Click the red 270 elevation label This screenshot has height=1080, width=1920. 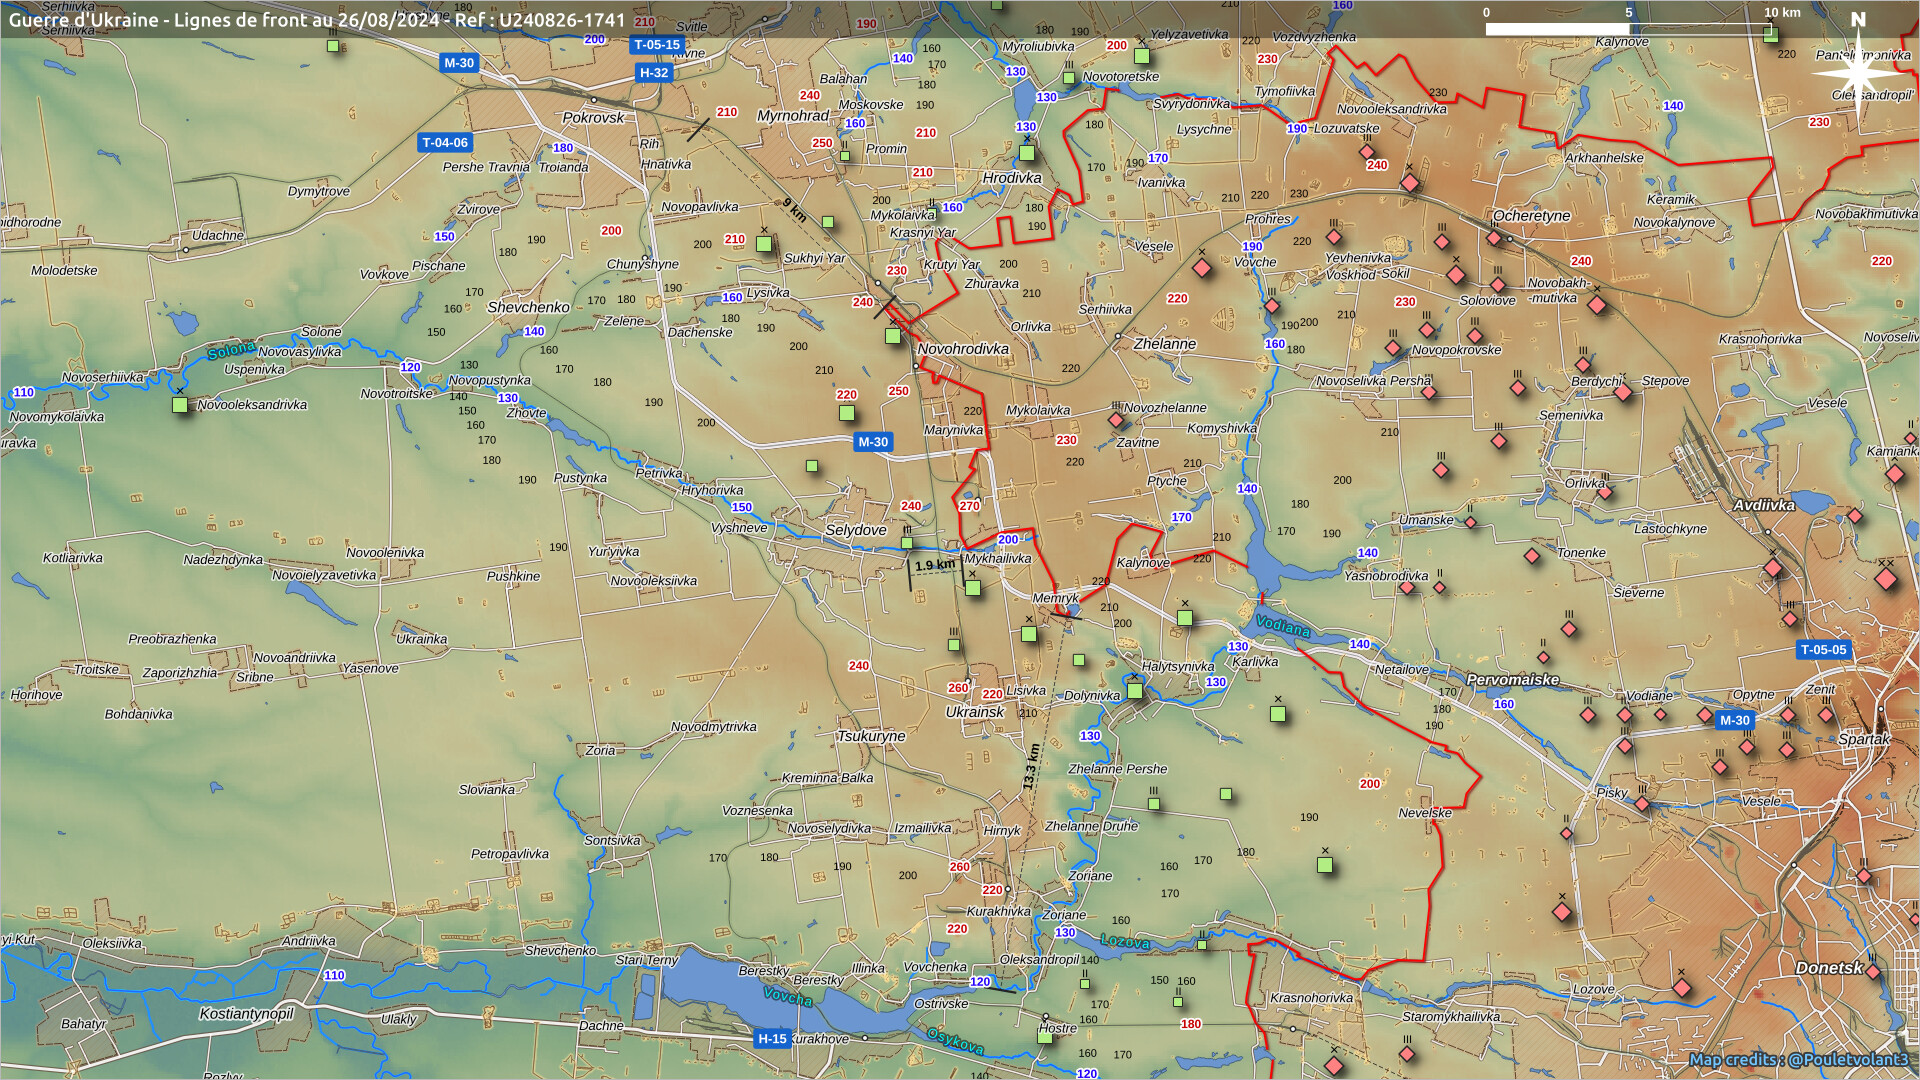[969, 506]
